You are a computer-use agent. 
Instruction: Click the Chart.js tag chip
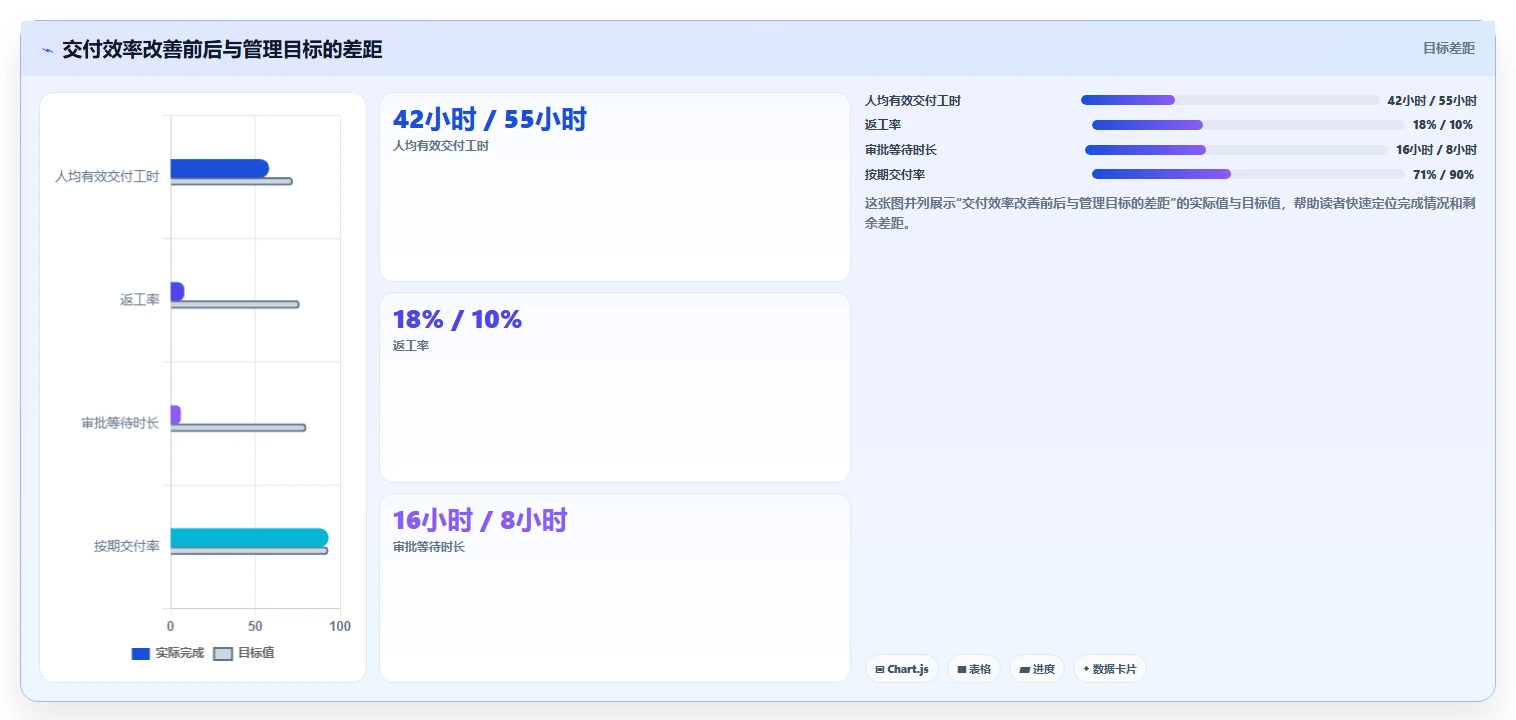(x=901, y=669)
